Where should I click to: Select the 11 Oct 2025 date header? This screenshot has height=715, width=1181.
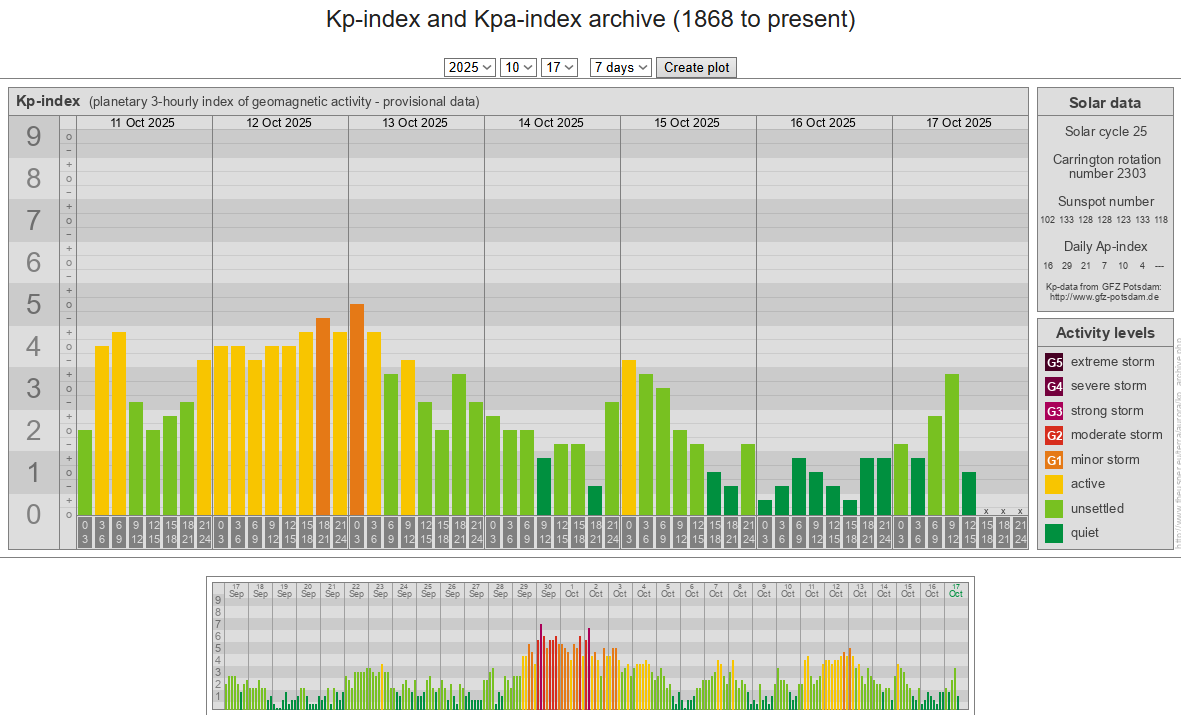143,123
